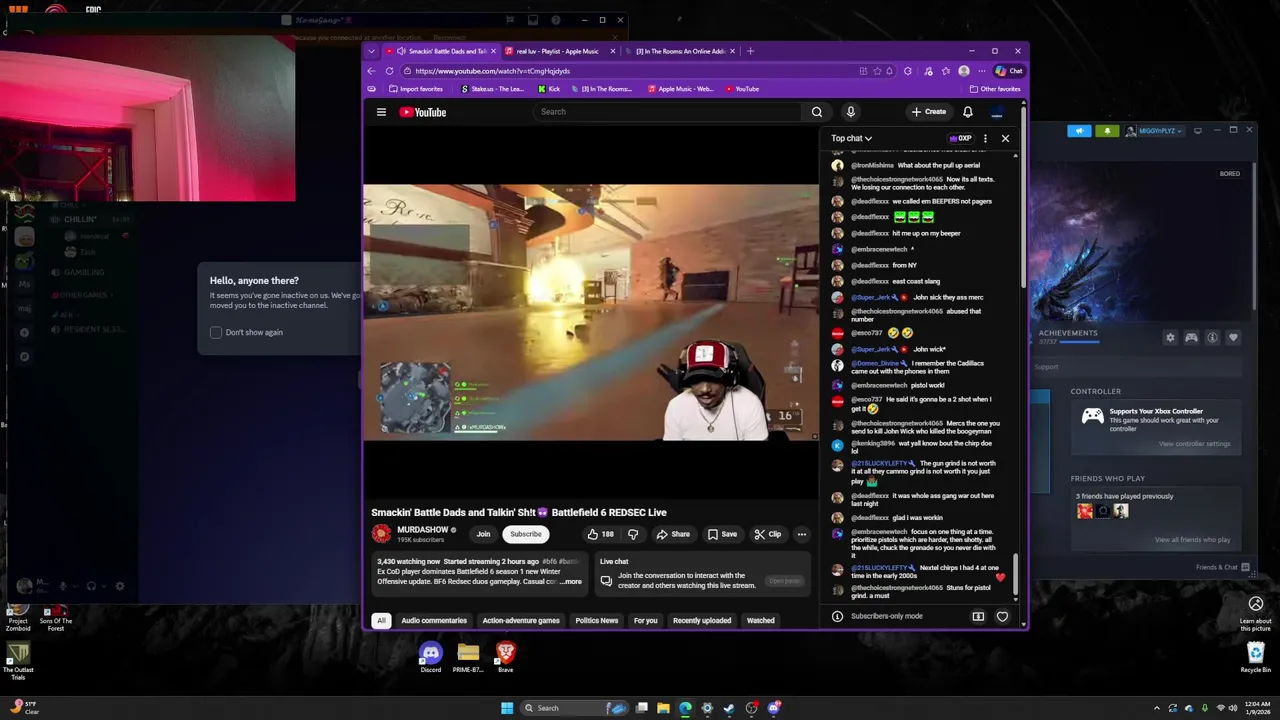Image resolution: width=1280 pixels, height=720 pixels.
Task: Open the Windows Start menu
Action: tap(507, 708)
